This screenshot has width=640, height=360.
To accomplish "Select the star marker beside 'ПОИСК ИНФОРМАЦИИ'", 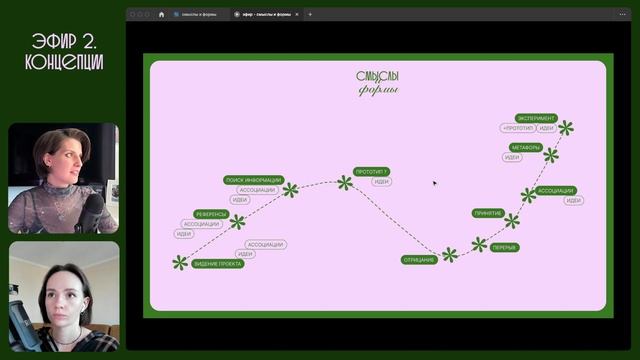I will (291, 190).
